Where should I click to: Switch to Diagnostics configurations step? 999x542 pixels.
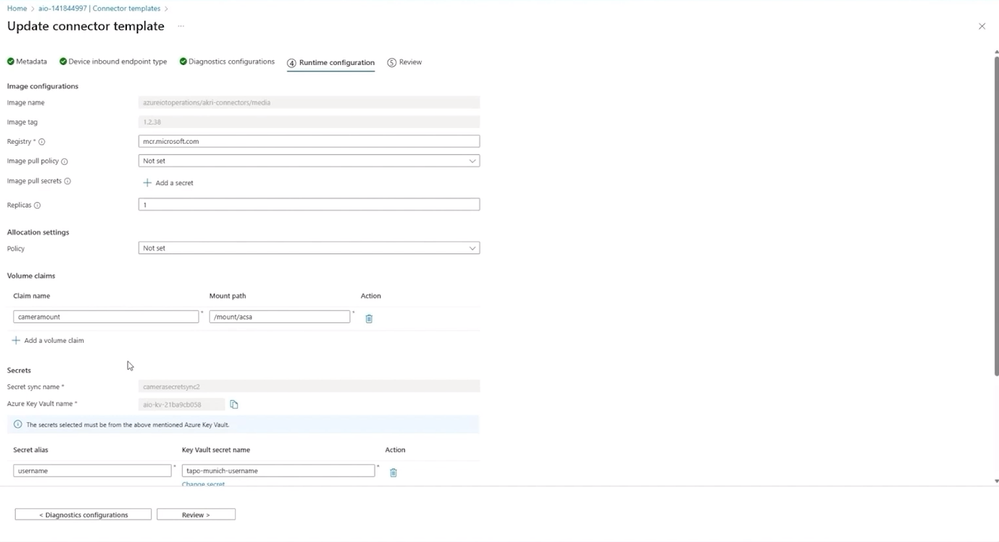(x=227, y=62)
